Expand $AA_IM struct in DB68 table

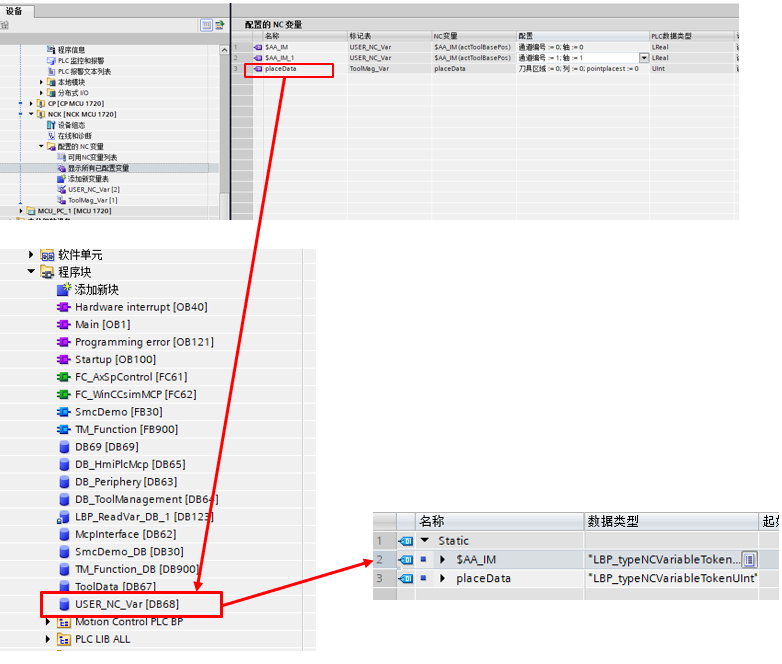pos(442,559)
